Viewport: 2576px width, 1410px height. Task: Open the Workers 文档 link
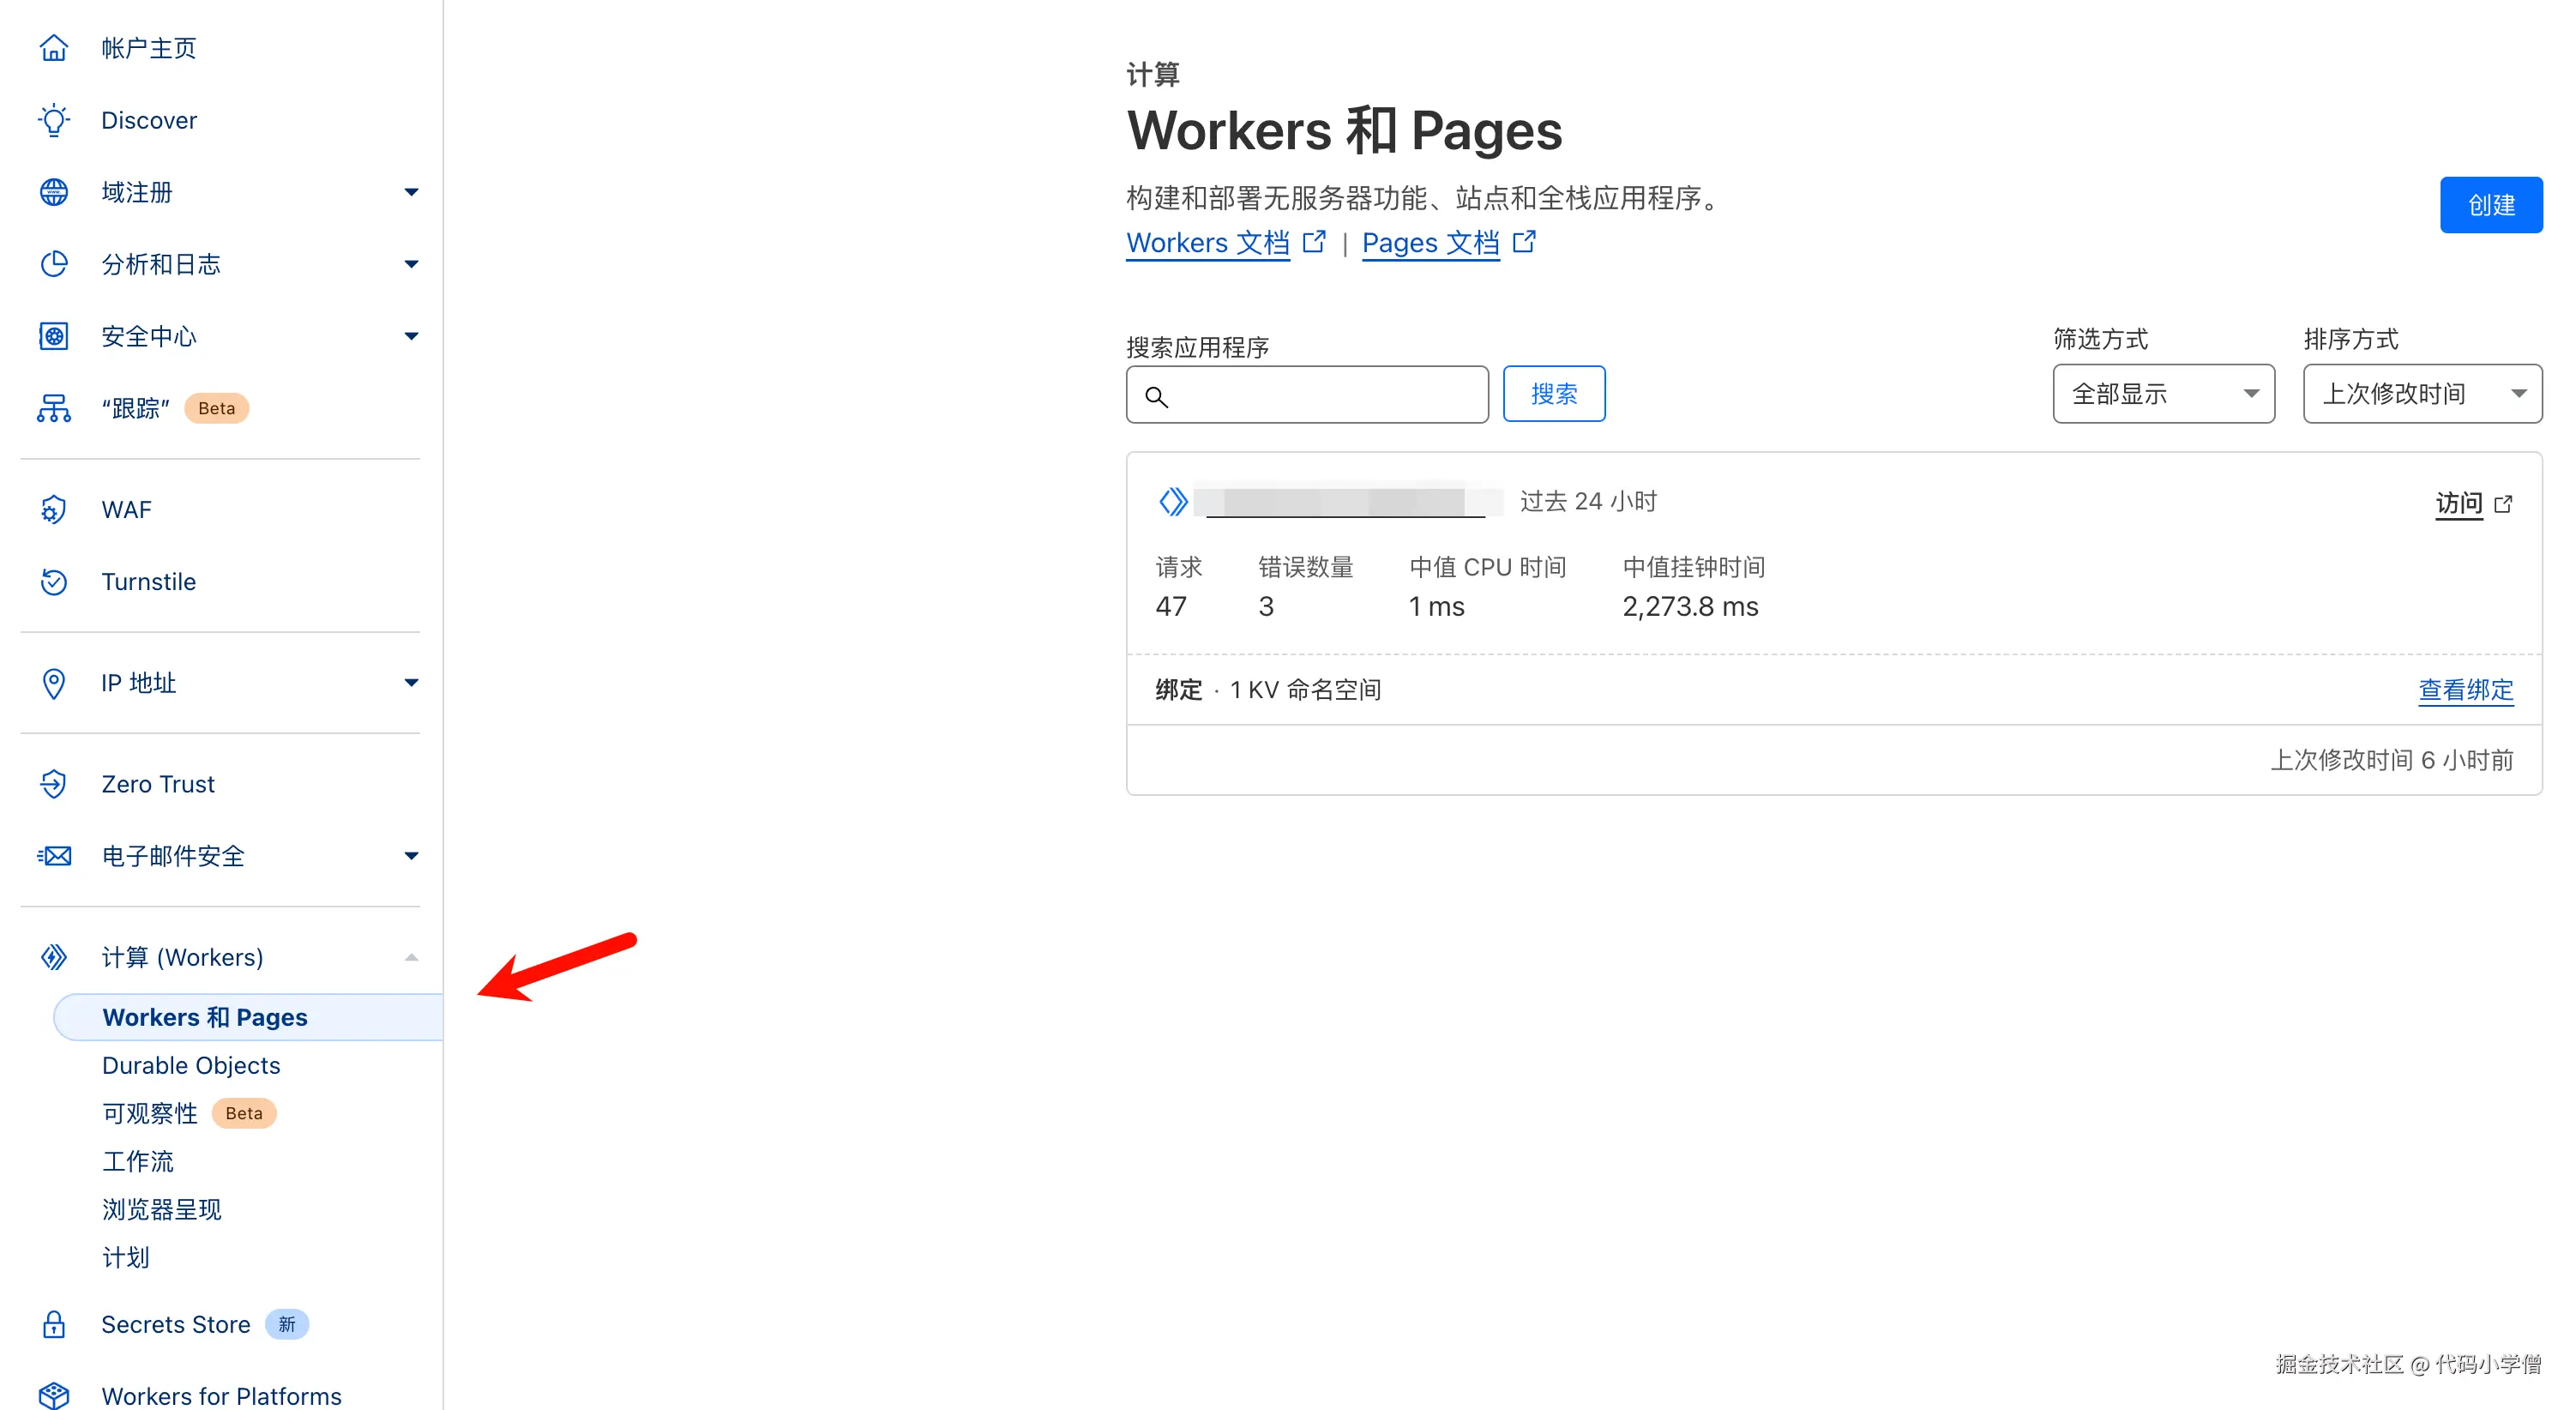click(x=1207, y=243)
